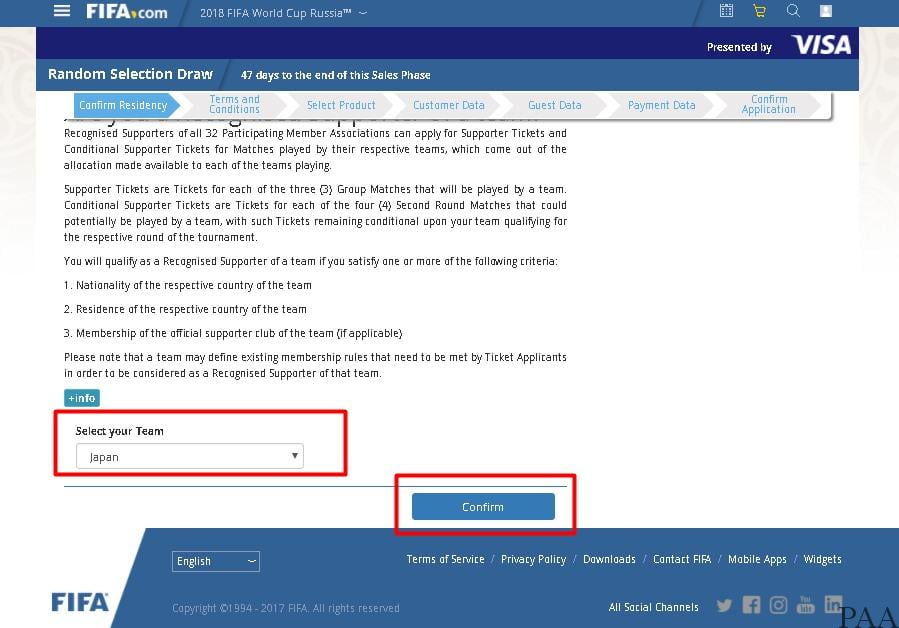Click the +info button

81,398
